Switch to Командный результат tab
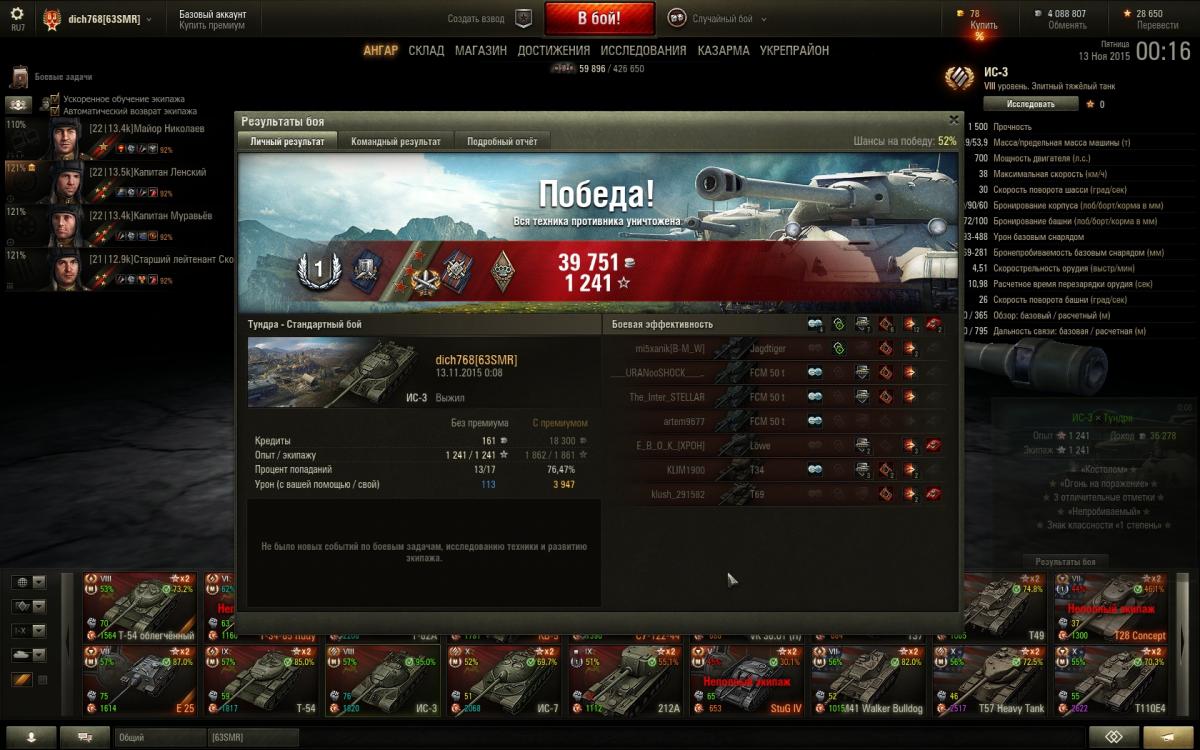This screenshot has width=1200, height=750. (395, 141)
